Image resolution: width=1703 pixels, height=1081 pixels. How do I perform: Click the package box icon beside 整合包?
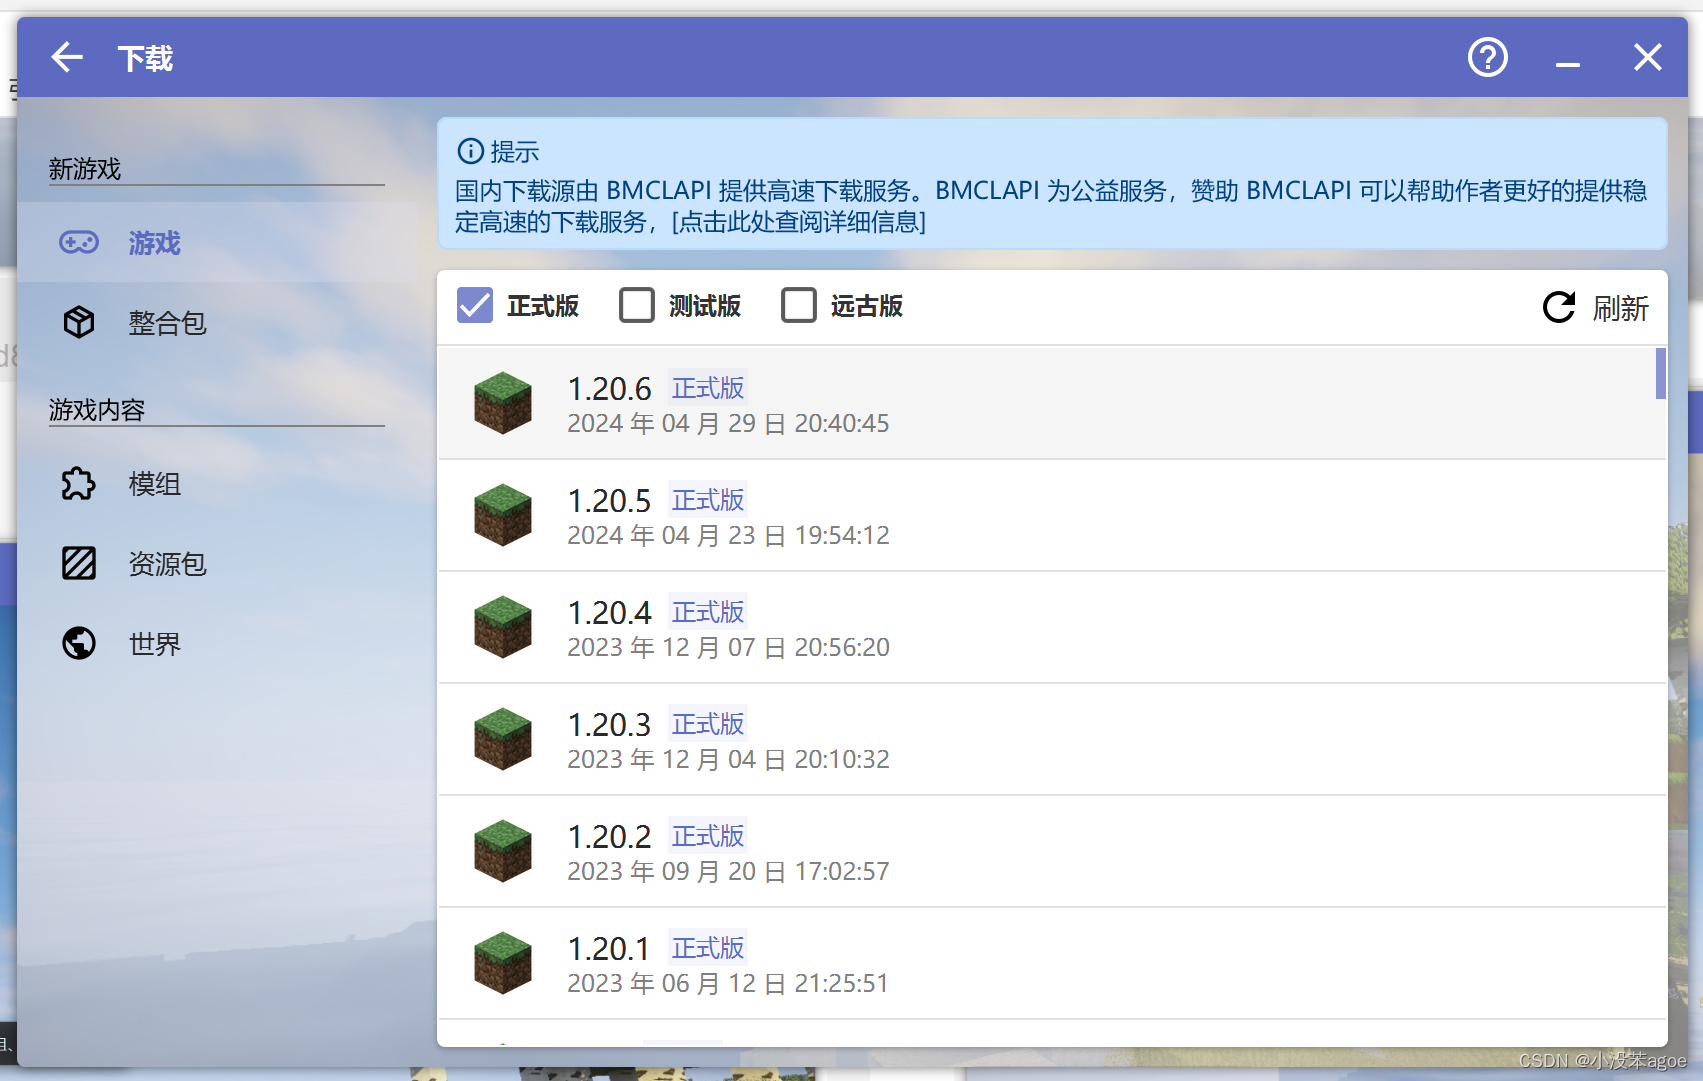(79, 322)
